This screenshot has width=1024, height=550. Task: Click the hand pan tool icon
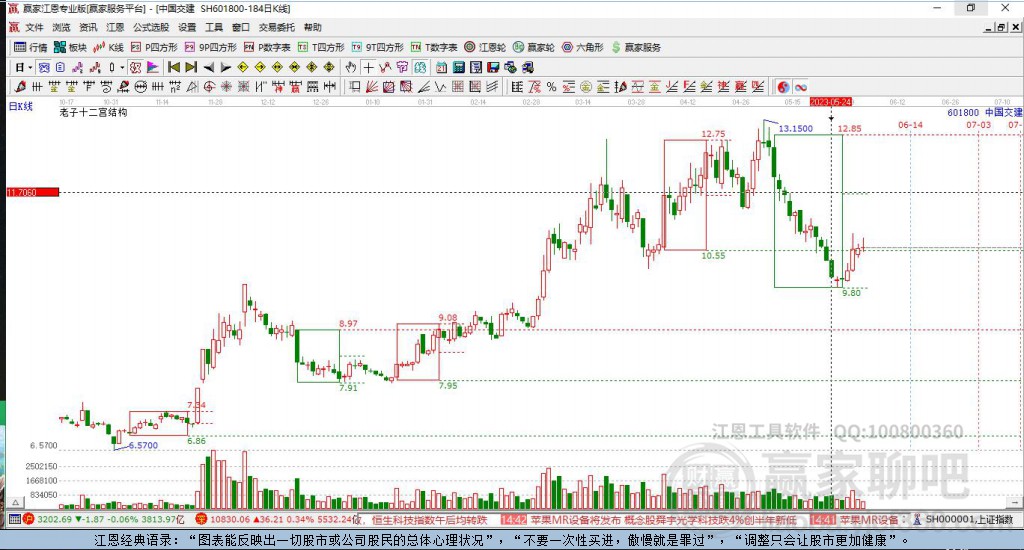pyautogui.click(x=351, y=67)
